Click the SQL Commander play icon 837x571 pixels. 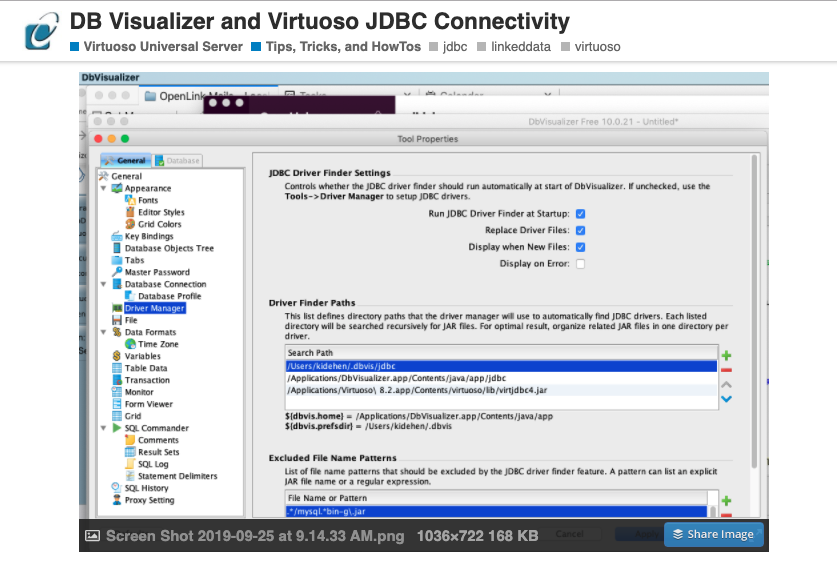pyautogui.click(x=117, y=428)
